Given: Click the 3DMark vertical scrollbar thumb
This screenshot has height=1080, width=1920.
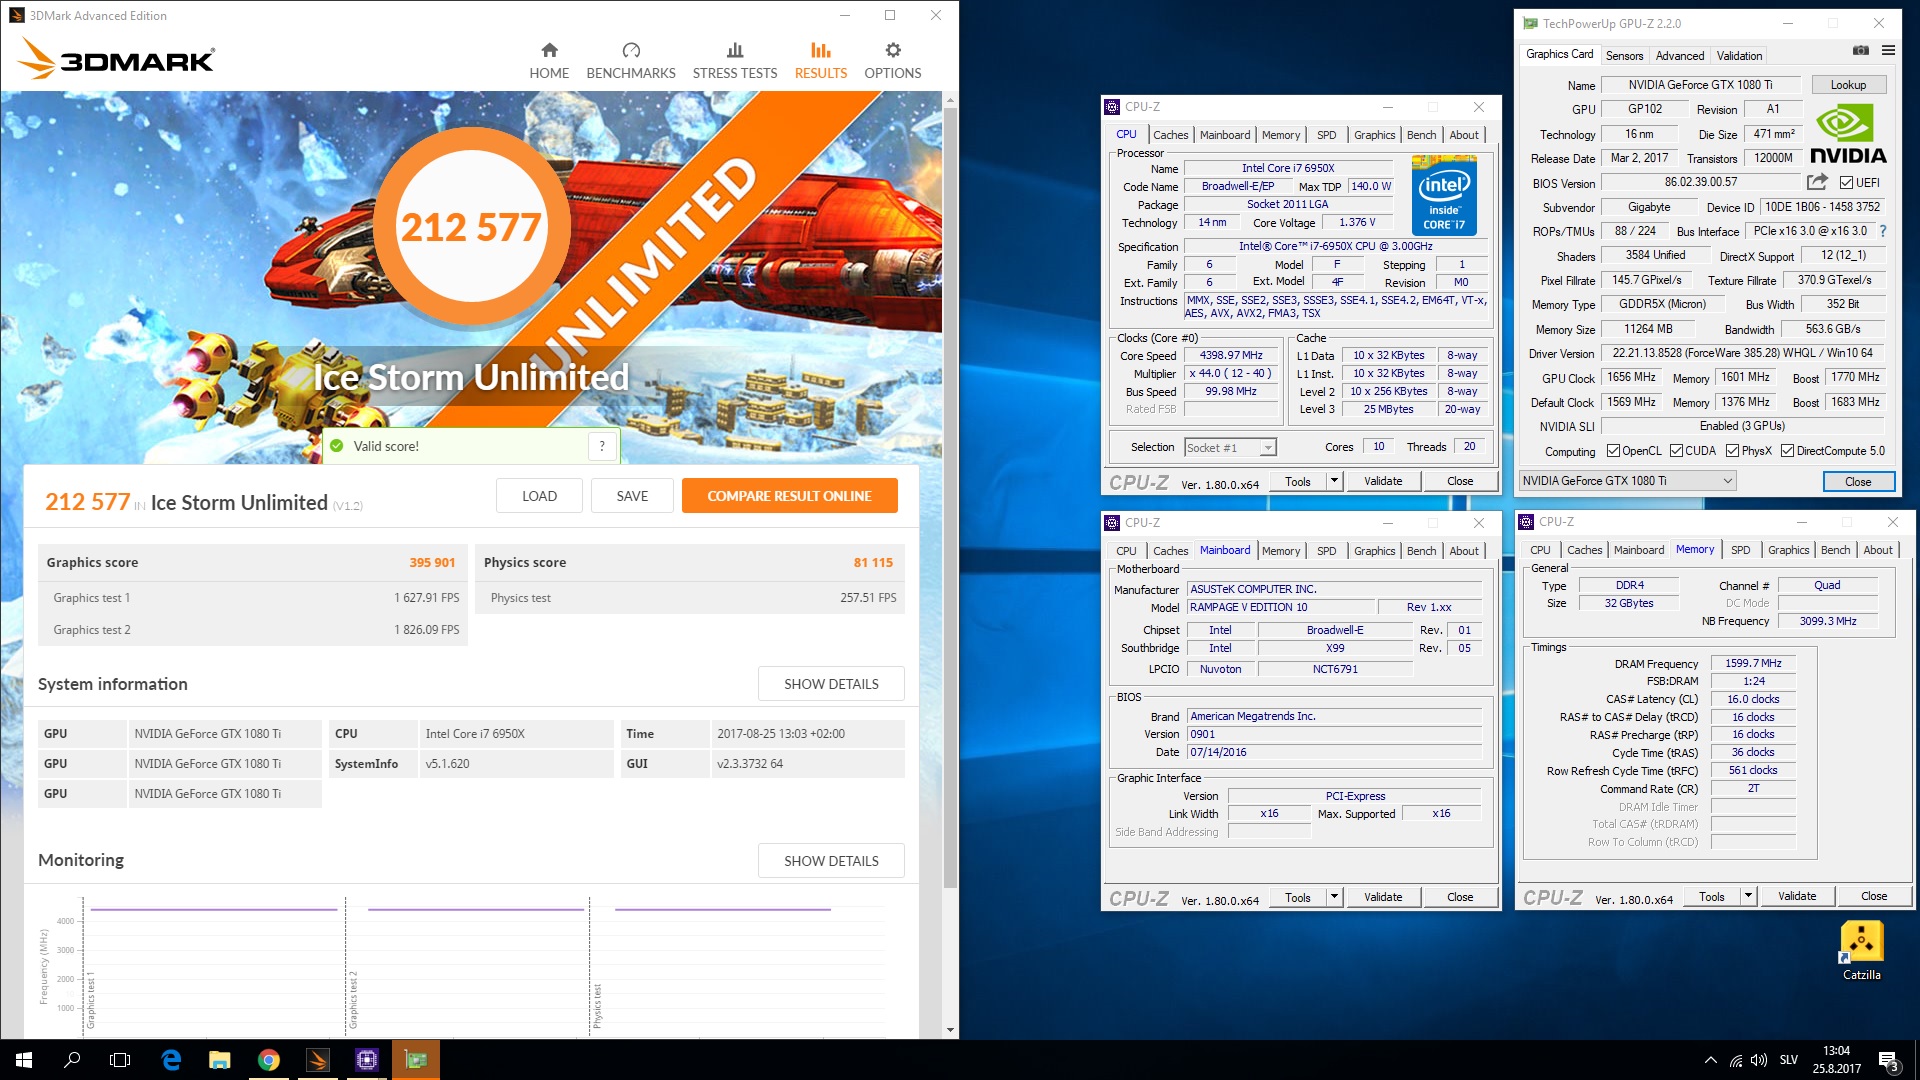Looking at the screenshot, I should click(950, 498).
